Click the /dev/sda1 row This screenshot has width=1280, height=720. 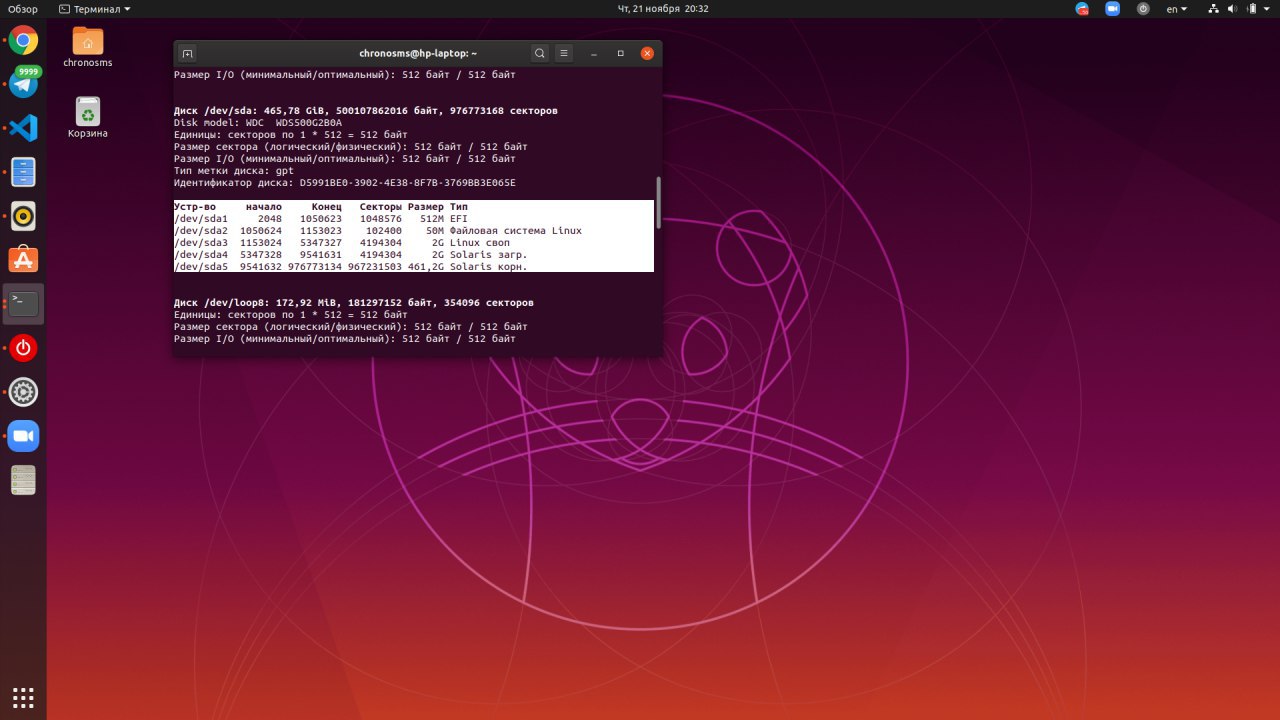click(414, 218)
